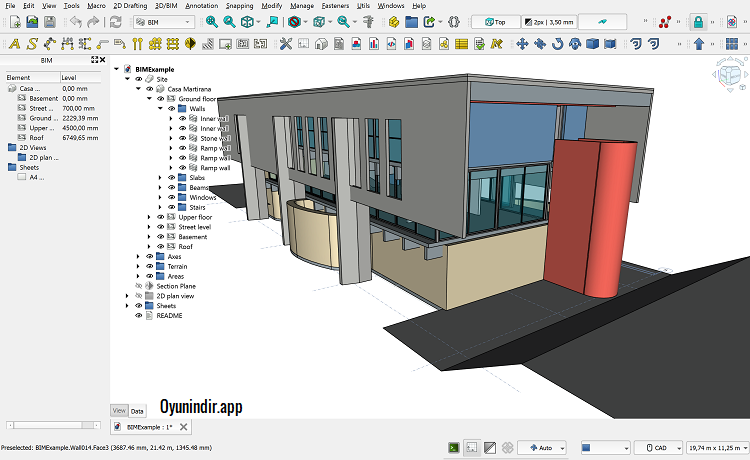Hide the Walls group via eye icon
Screen dimensions: 750x460
[171, 109]
